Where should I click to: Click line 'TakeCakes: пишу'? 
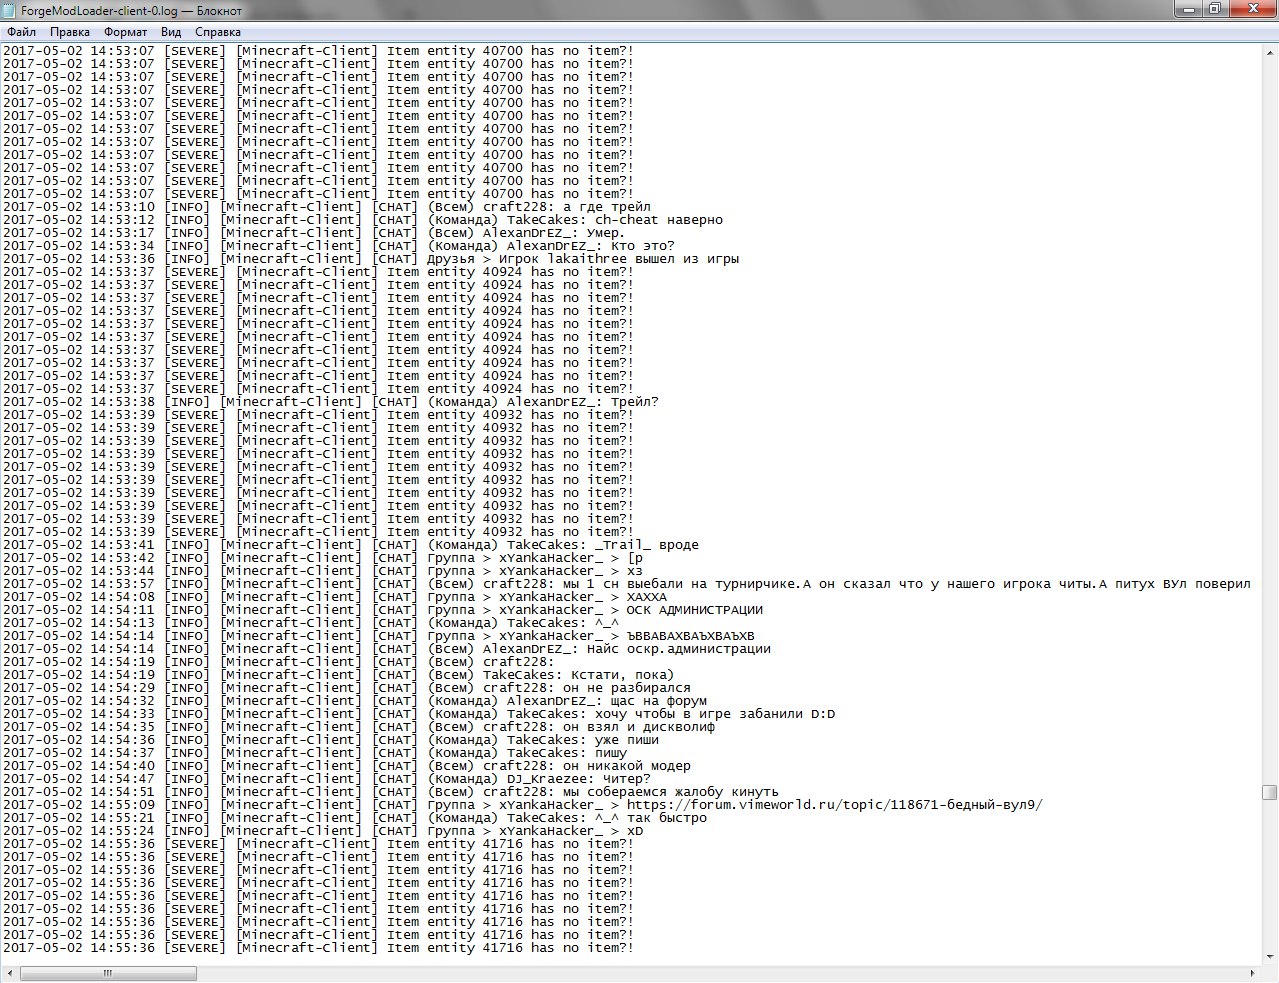314,753
